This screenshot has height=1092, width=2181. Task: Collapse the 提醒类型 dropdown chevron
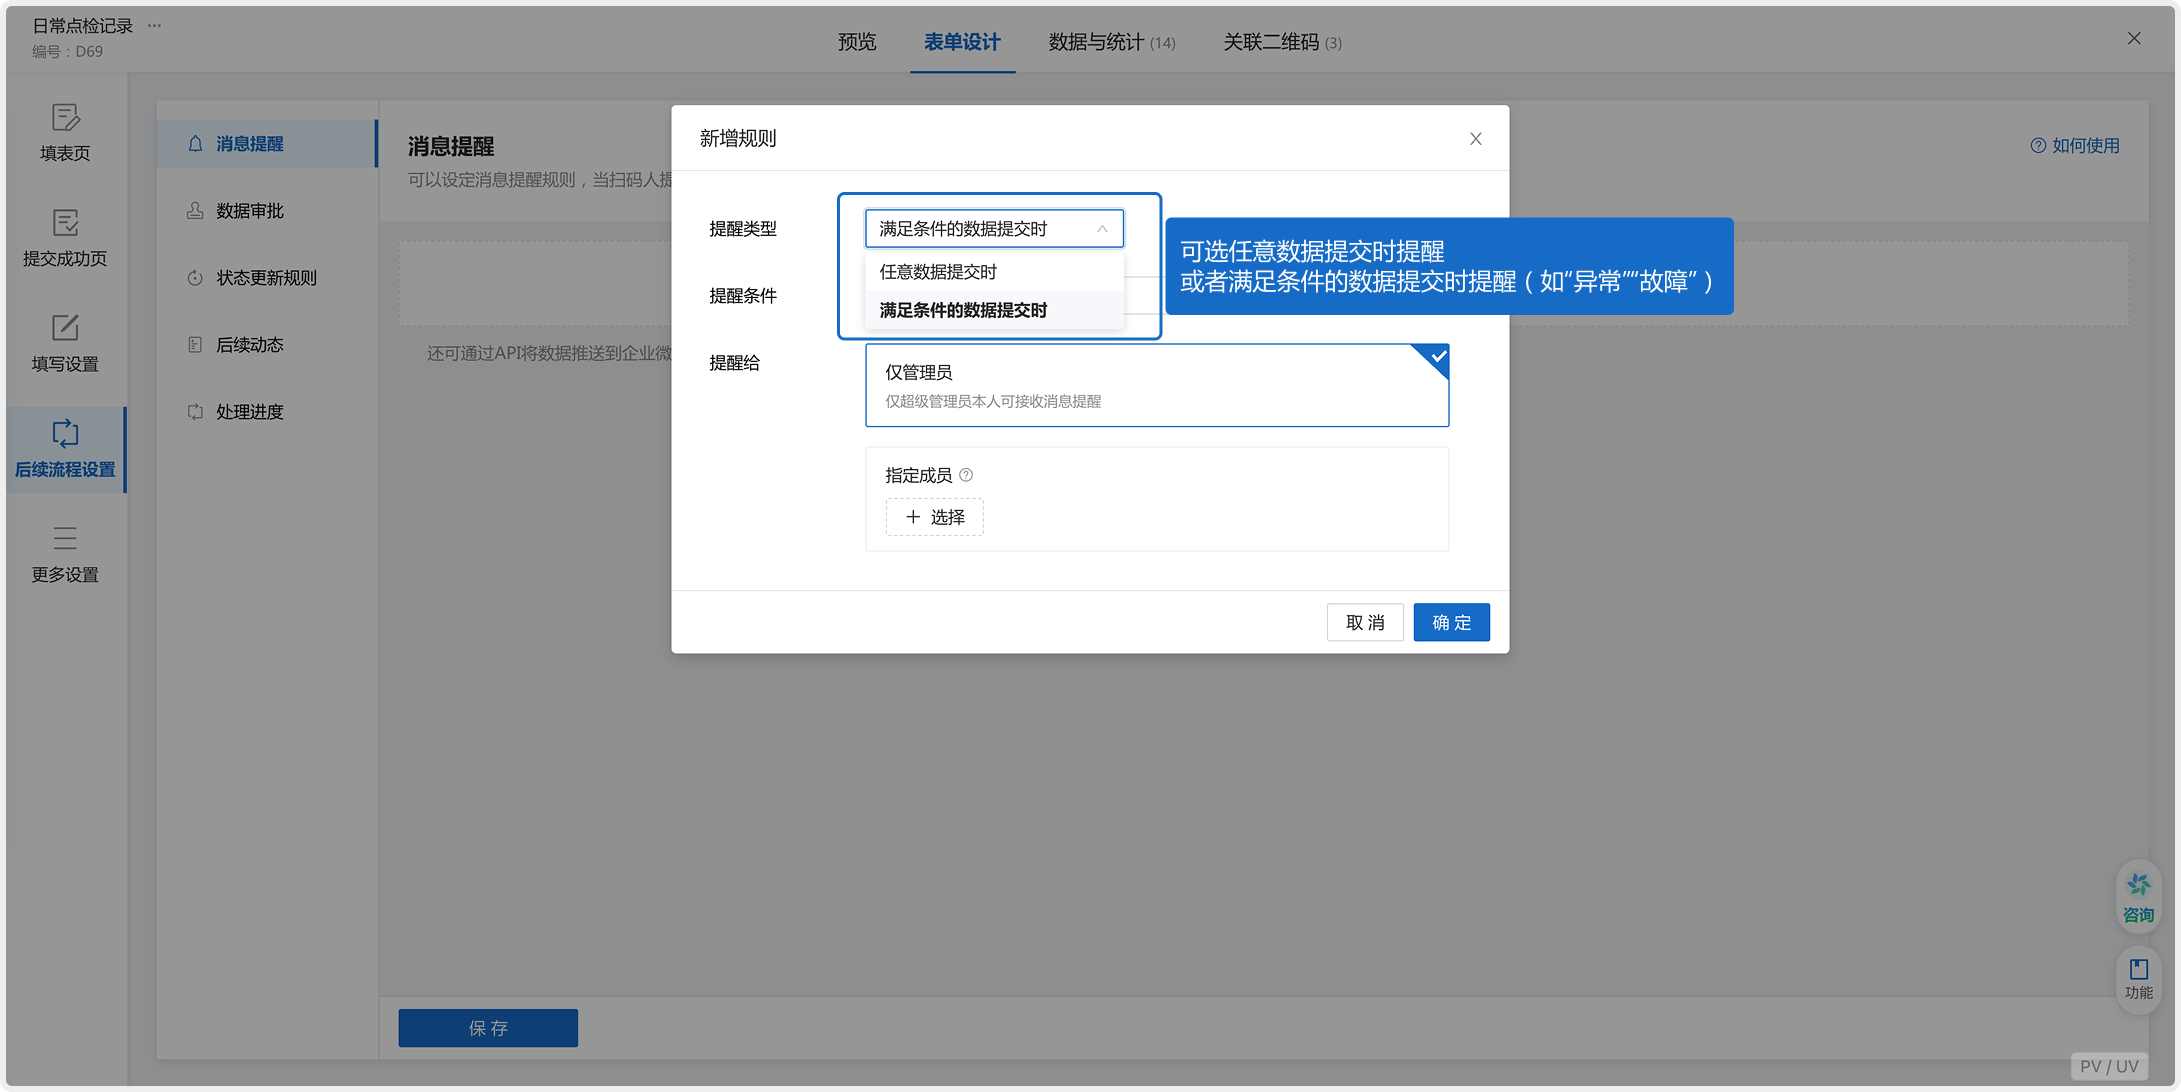(1102, 228)
